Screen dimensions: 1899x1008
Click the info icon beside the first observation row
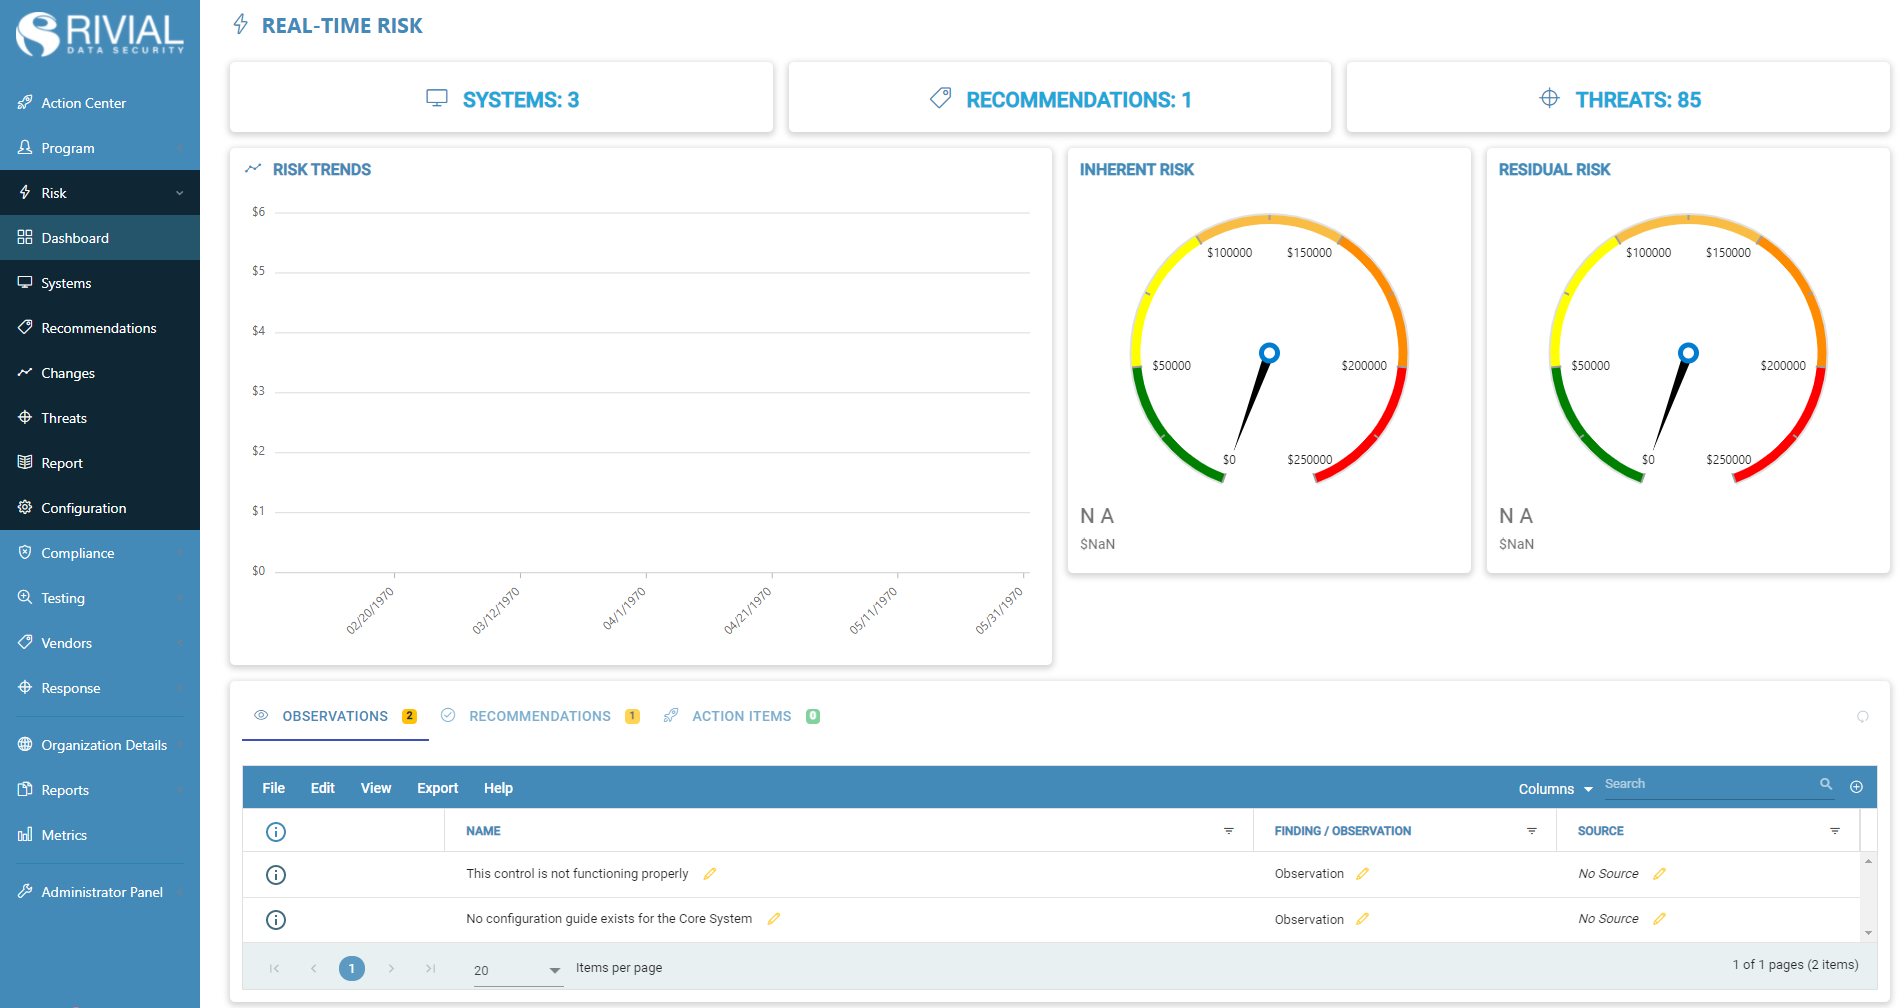[276, 875]
